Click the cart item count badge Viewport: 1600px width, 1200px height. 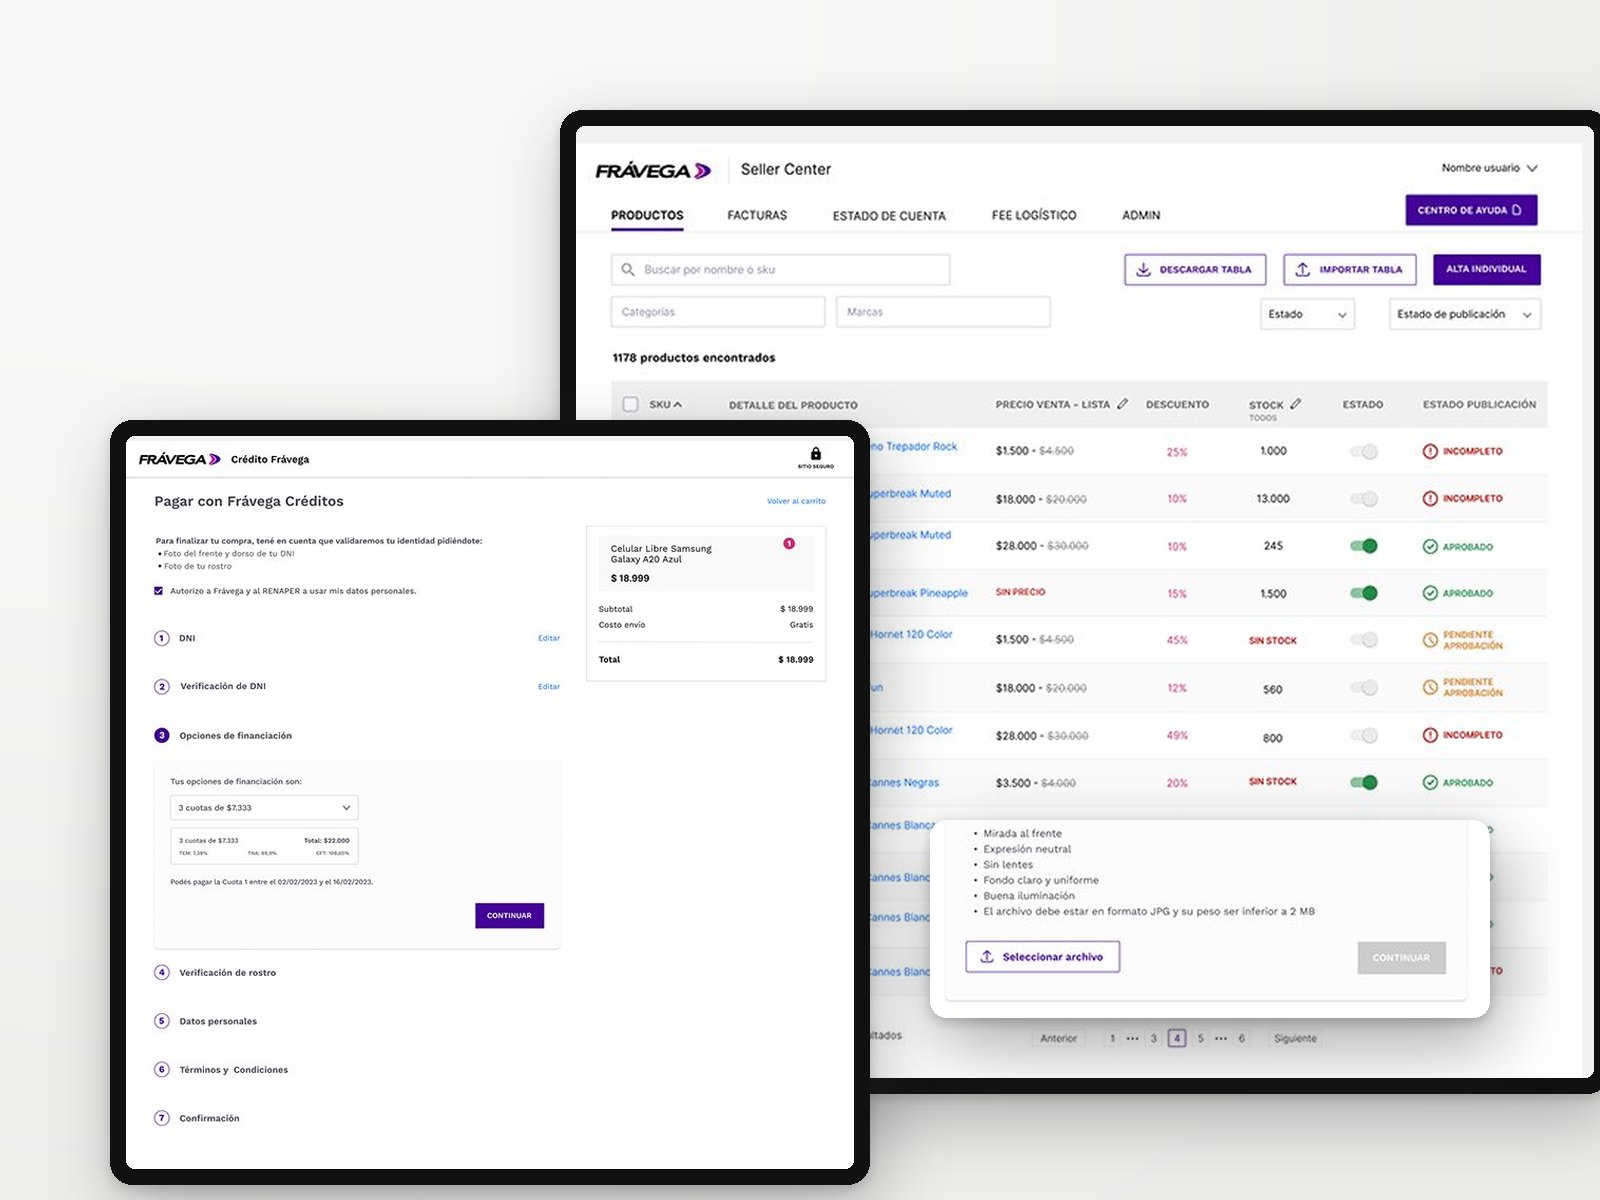[x=789, y=544]
